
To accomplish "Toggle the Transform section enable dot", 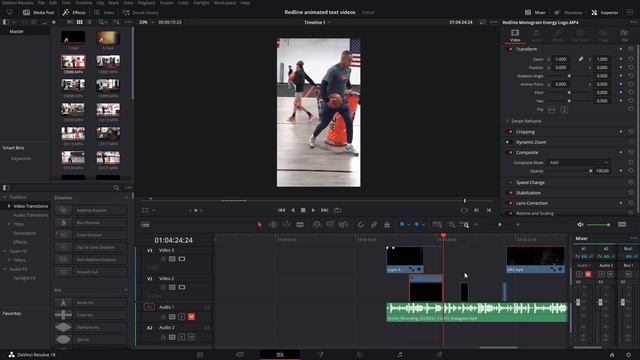I will tap(510, 49).
